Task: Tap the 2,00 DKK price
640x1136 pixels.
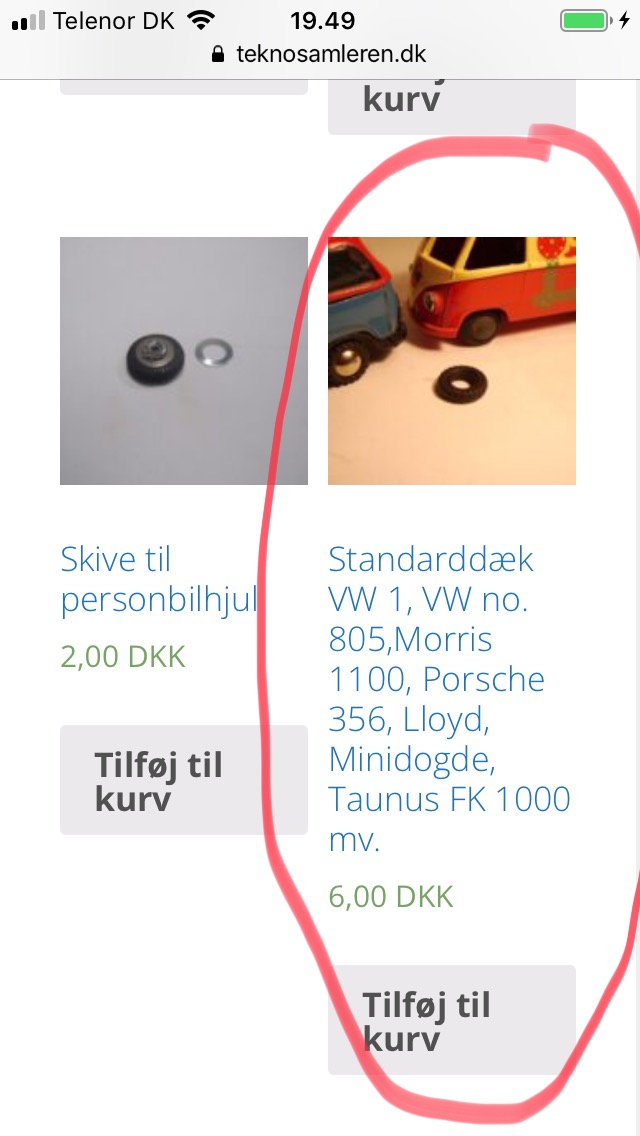Action: [123, 656]
